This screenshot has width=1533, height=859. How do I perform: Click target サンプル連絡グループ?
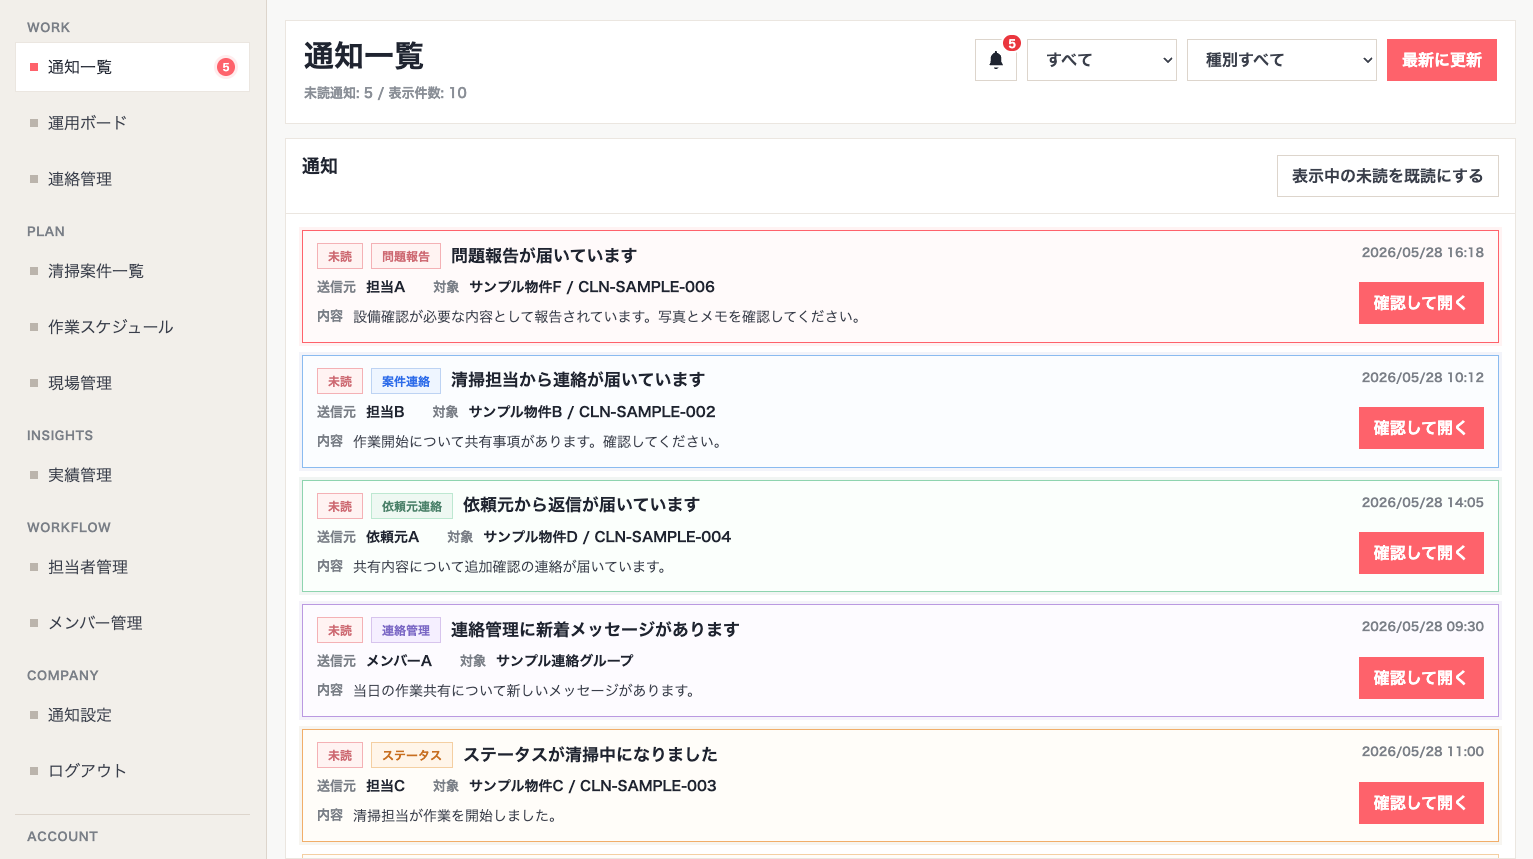pyautogui.click(x=565, y=661)
